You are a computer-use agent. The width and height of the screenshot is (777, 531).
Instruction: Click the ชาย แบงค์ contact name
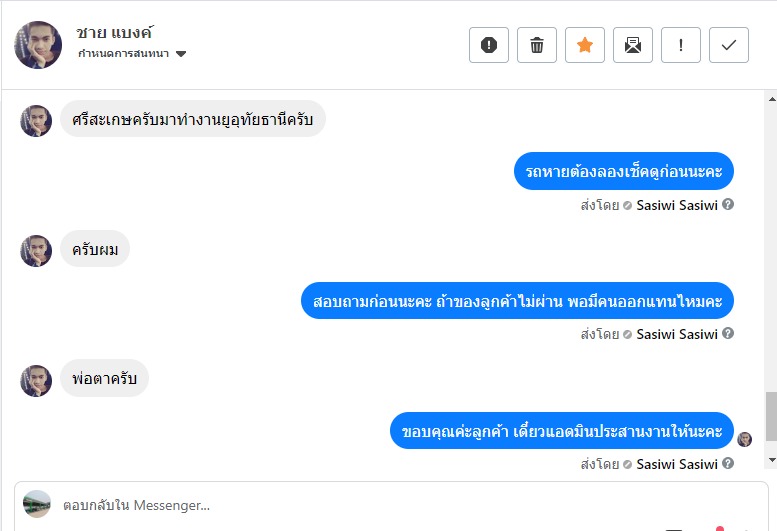[114, 33]
